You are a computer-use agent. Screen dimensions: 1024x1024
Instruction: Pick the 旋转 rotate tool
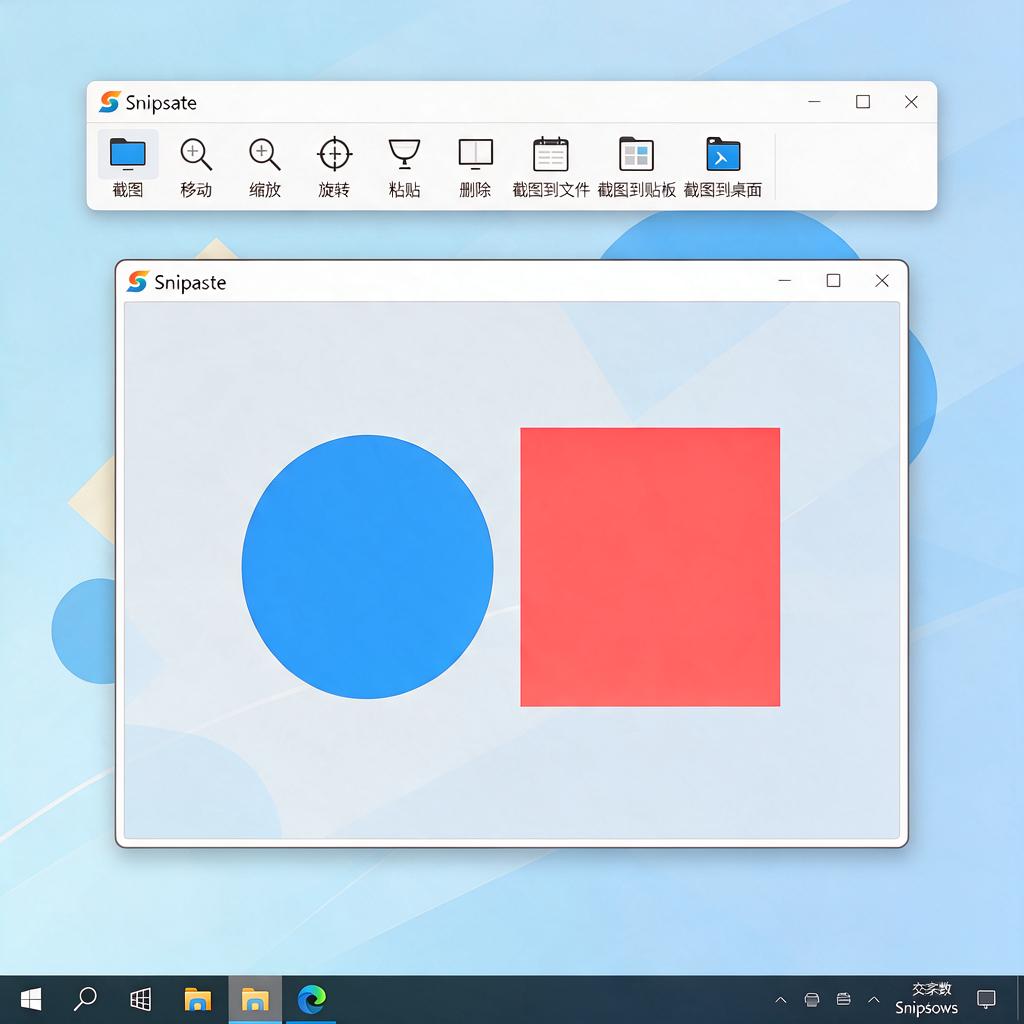[334, 167]
